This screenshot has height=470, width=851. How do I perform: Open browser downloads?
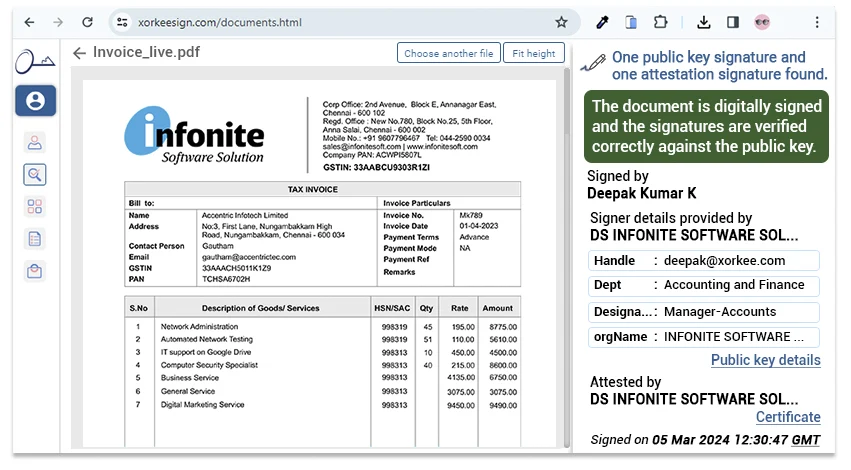[704, 22]
